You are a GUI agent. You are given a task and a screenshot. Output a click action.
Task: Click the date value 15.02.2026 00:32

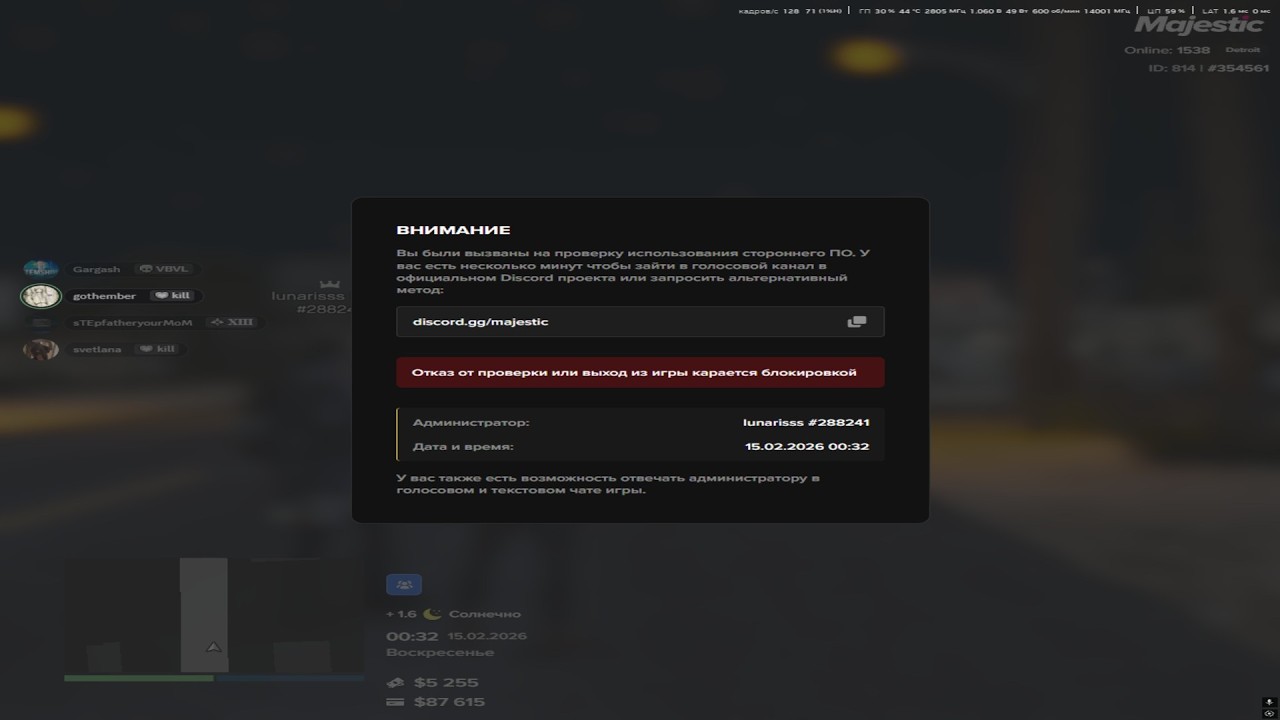[807, 447]
